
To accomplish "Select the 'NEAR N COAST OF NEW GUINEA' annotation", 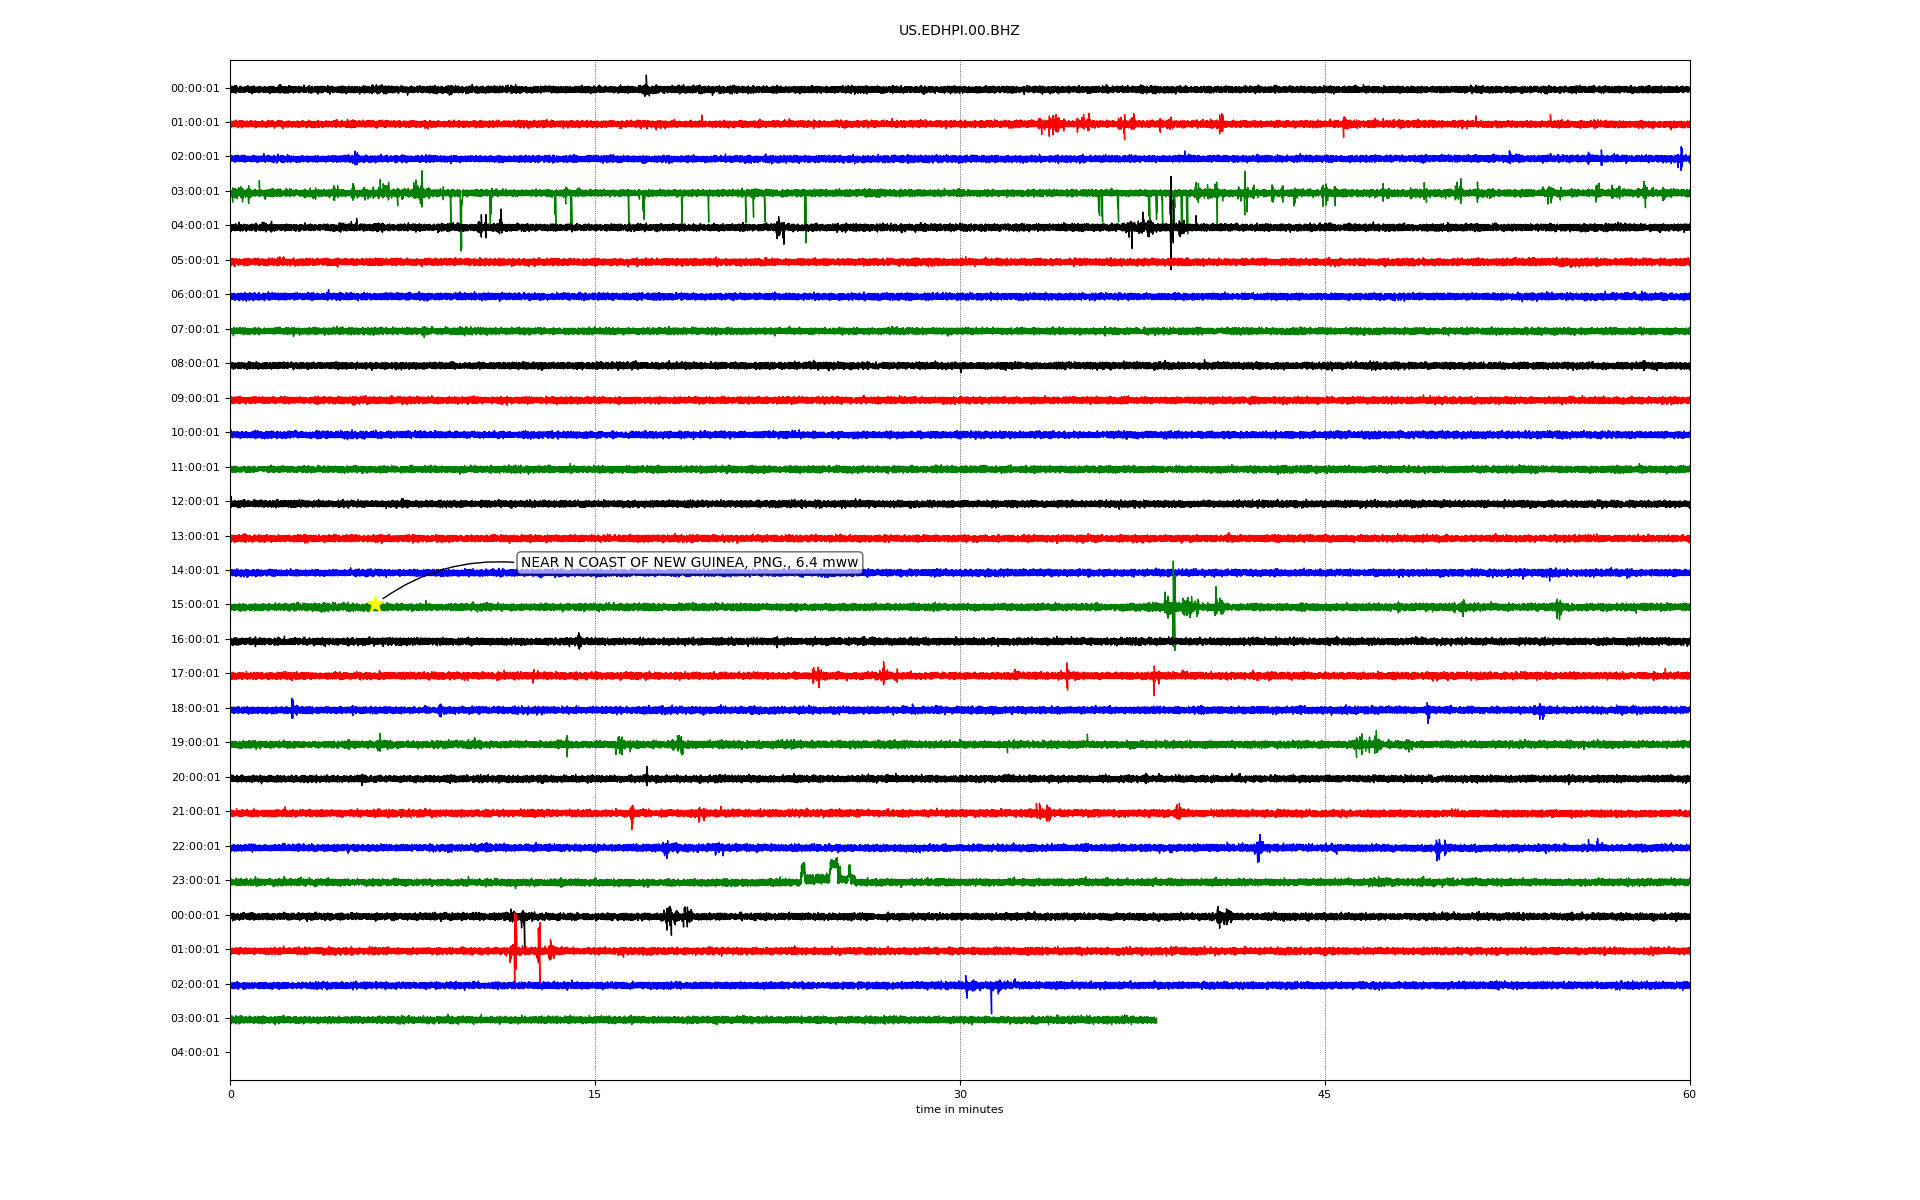I will click(x=689, y=563).
